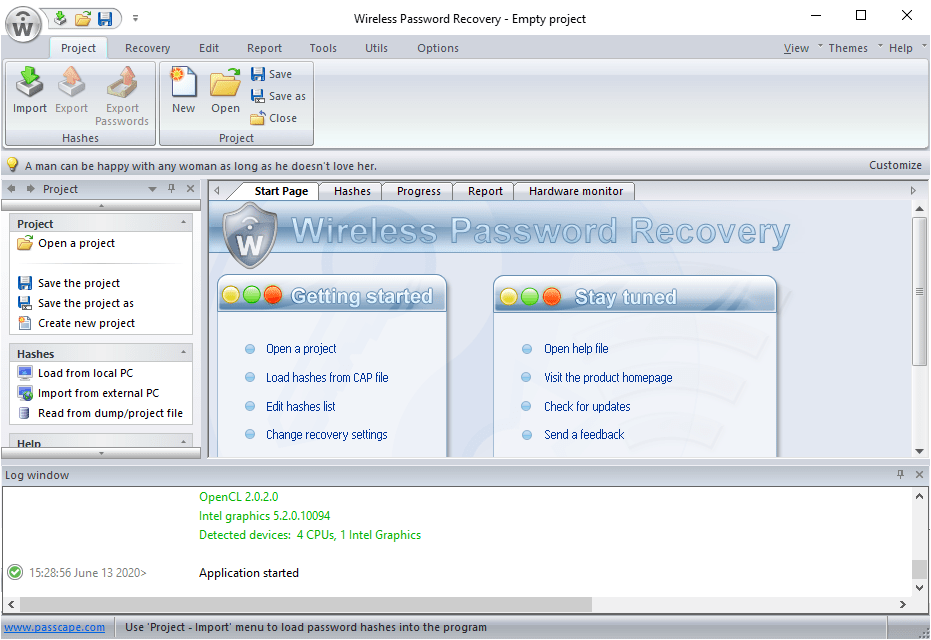This screenshot has width=931, height=640.
Task: Click the Customize tip bar link
Action: pyautogui.click(x=895, y=165)
